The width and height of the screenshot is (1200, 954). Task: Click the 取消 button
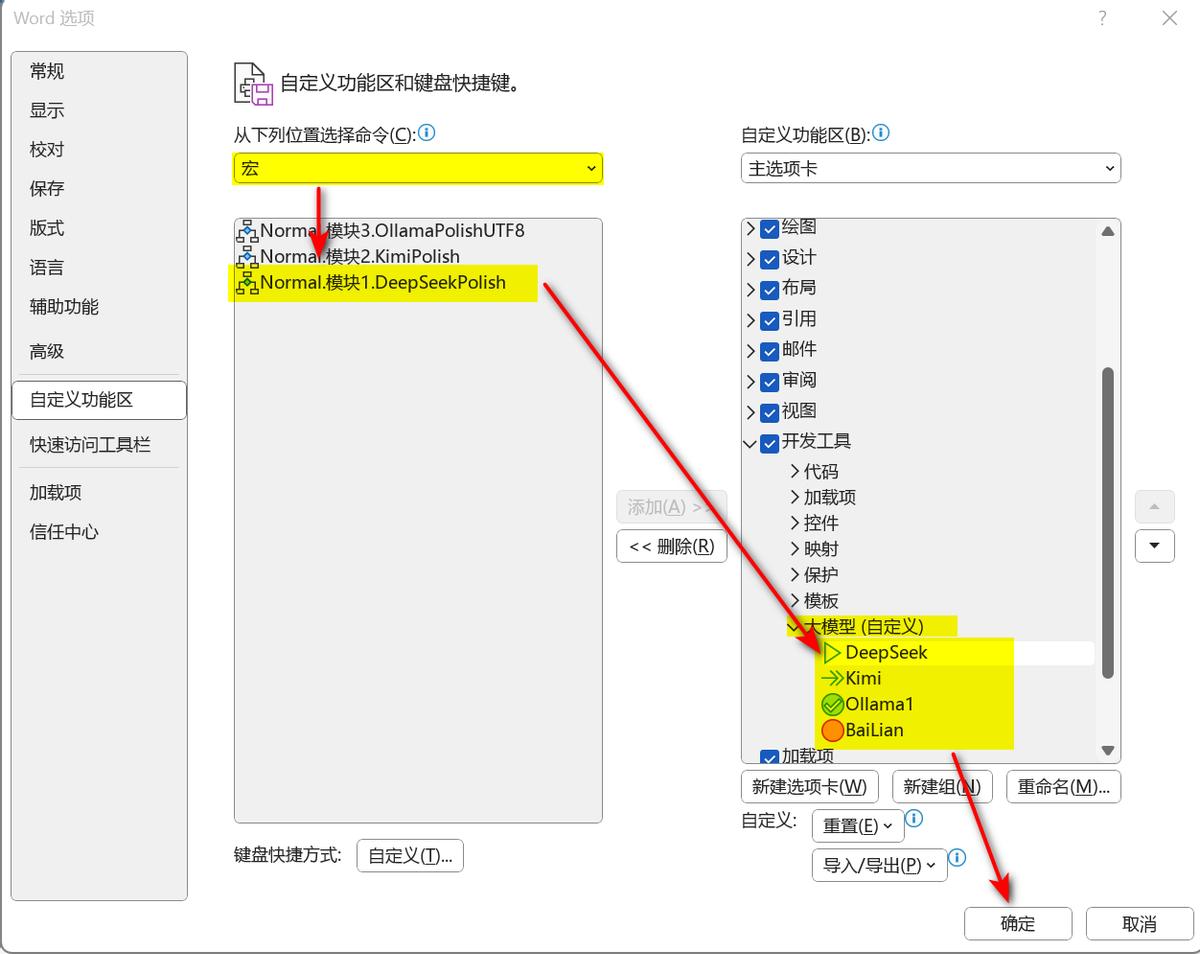pos(1140,924)
